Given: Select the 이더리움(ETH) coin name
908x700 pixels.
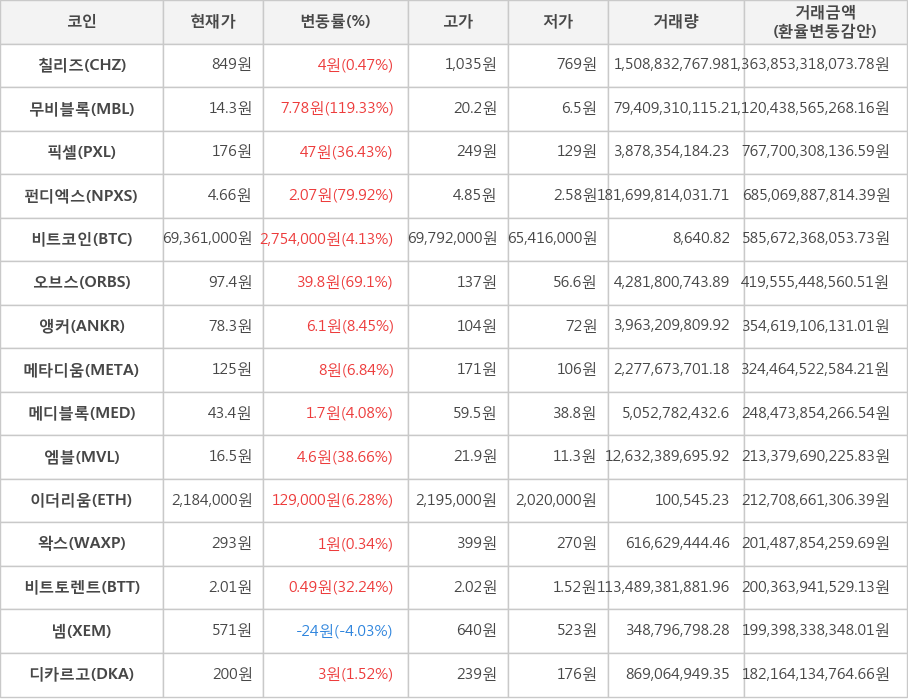Looking at the screenshot, I should [82, 500].
